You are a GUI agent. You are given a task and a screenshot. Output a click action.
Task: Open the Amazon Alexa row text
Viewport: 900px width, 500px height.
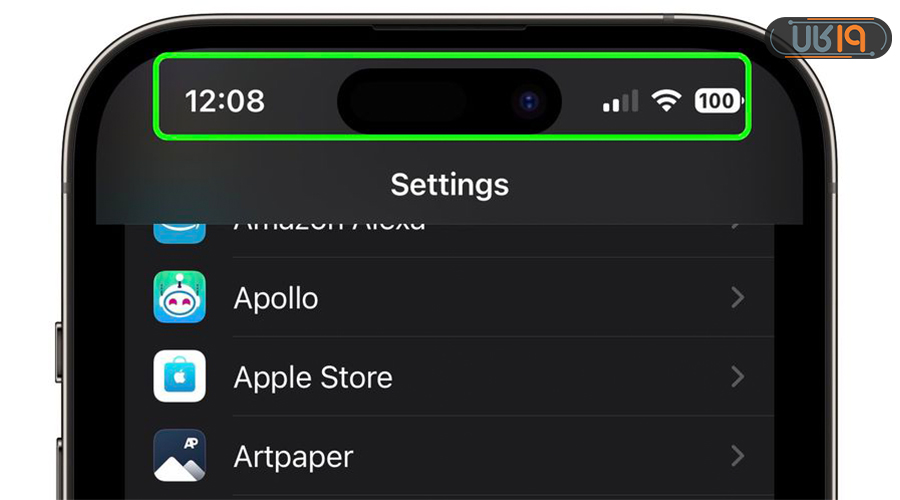coord(329,227)
